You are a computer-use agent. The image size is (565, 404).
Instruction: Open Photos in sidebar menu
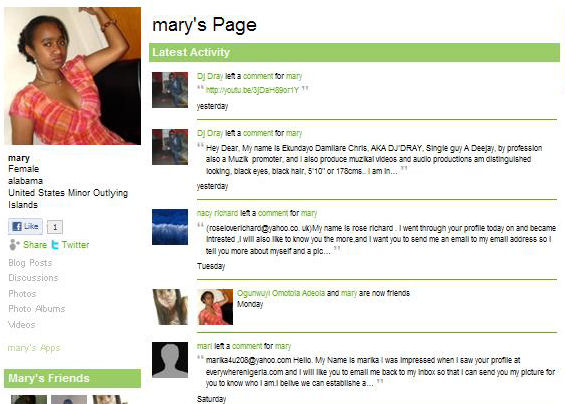tap(22, 294)
